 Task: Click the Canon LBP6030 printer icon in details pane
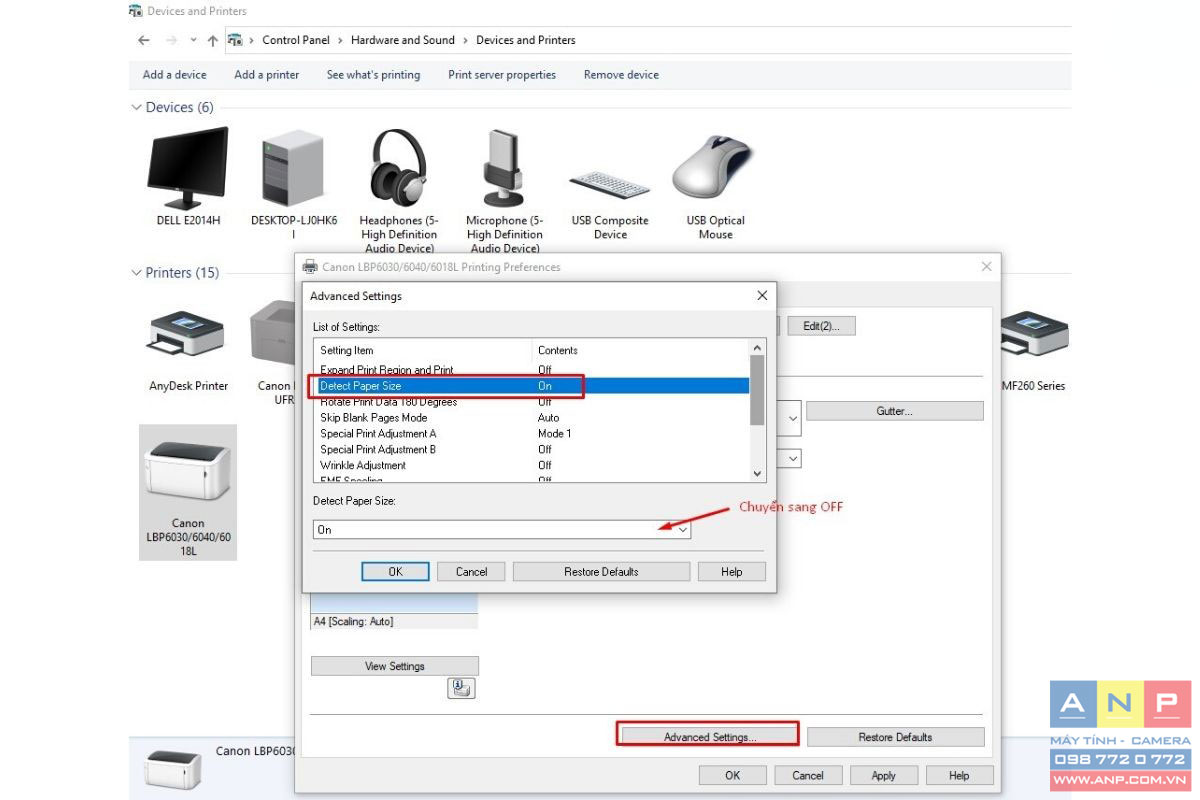[172, 769]
